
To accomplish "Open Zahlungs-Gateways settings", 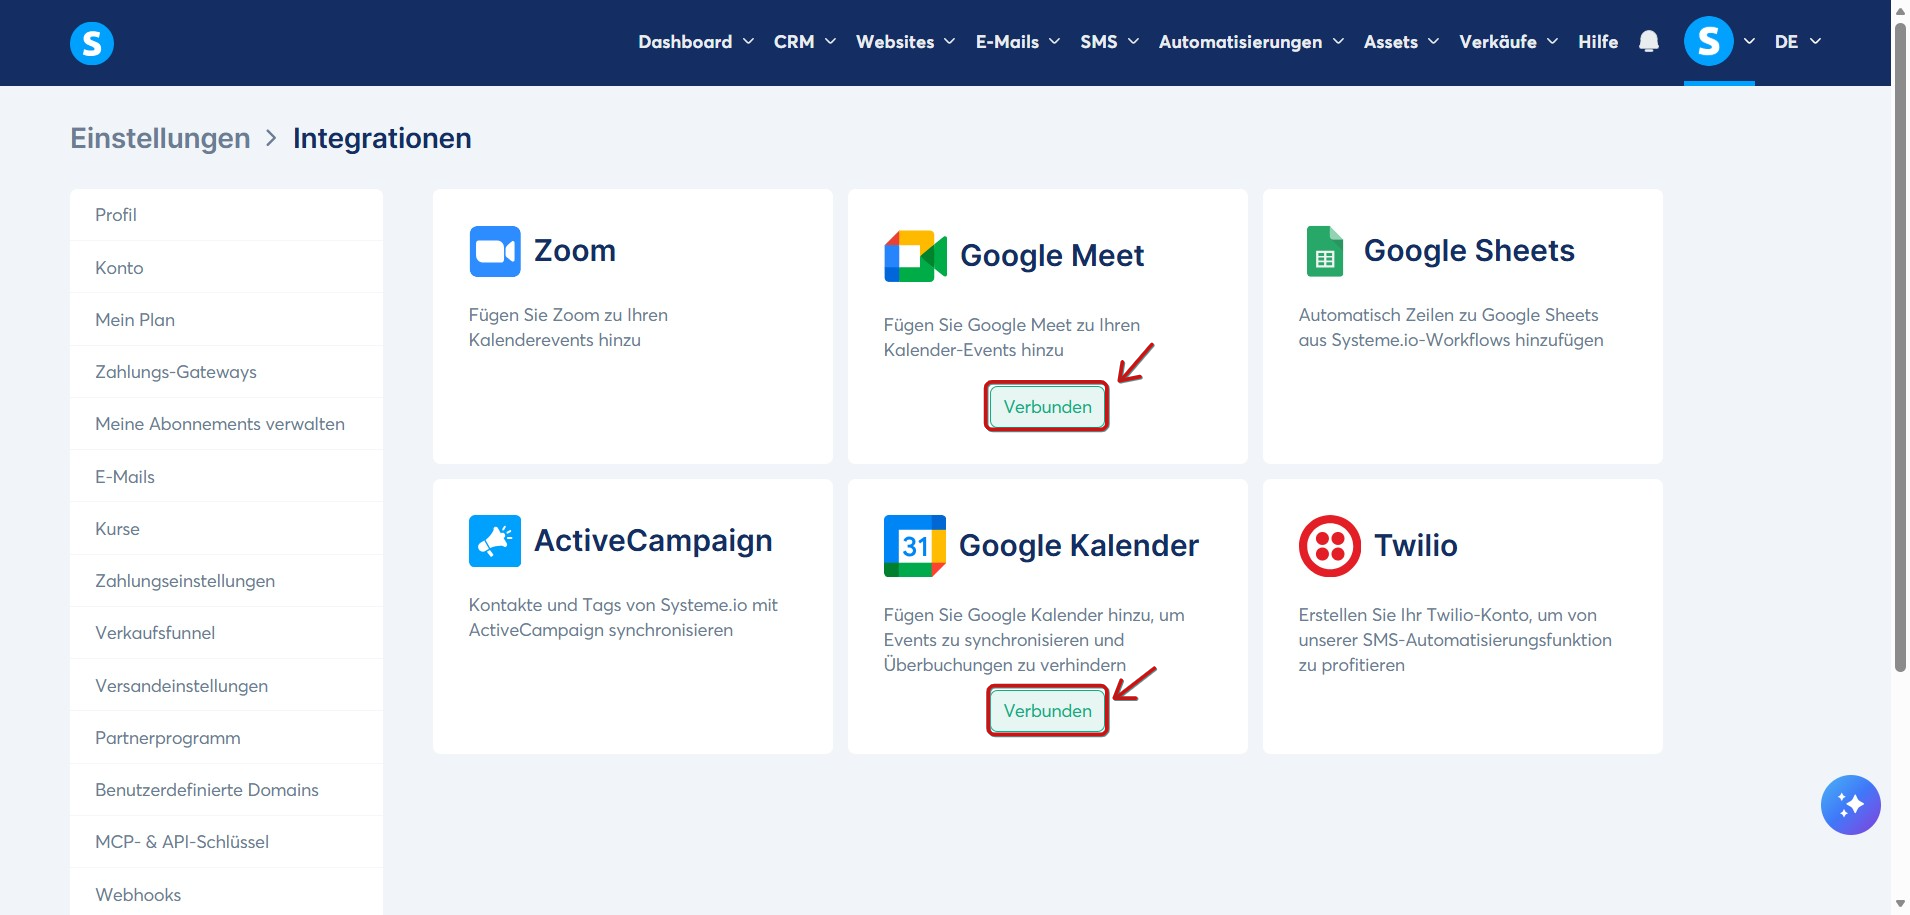I will 226,372.
